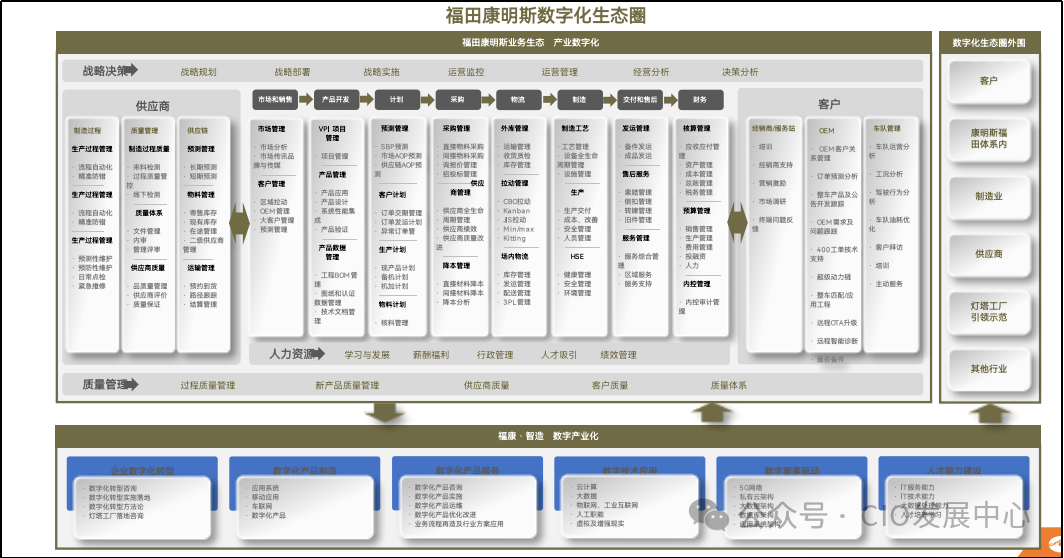Click 供应商质量 in the quality row
1064x558 pixels.
487,386
